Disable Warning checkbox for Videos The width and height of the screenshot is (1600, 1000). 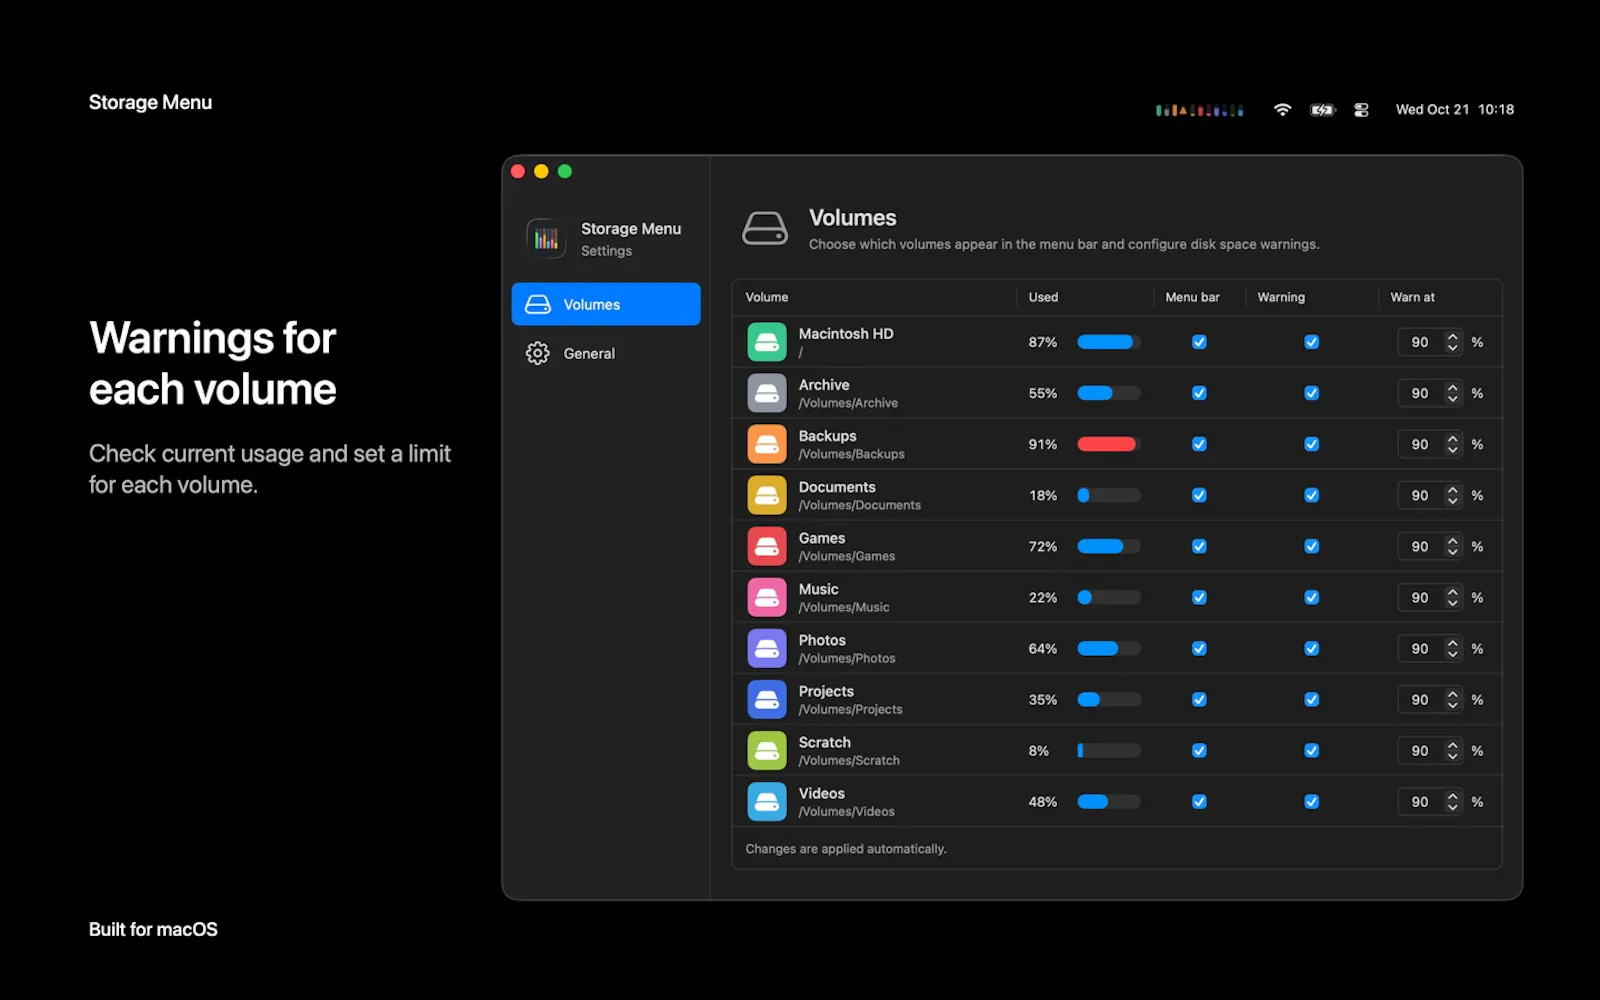tap(1311, 801)
